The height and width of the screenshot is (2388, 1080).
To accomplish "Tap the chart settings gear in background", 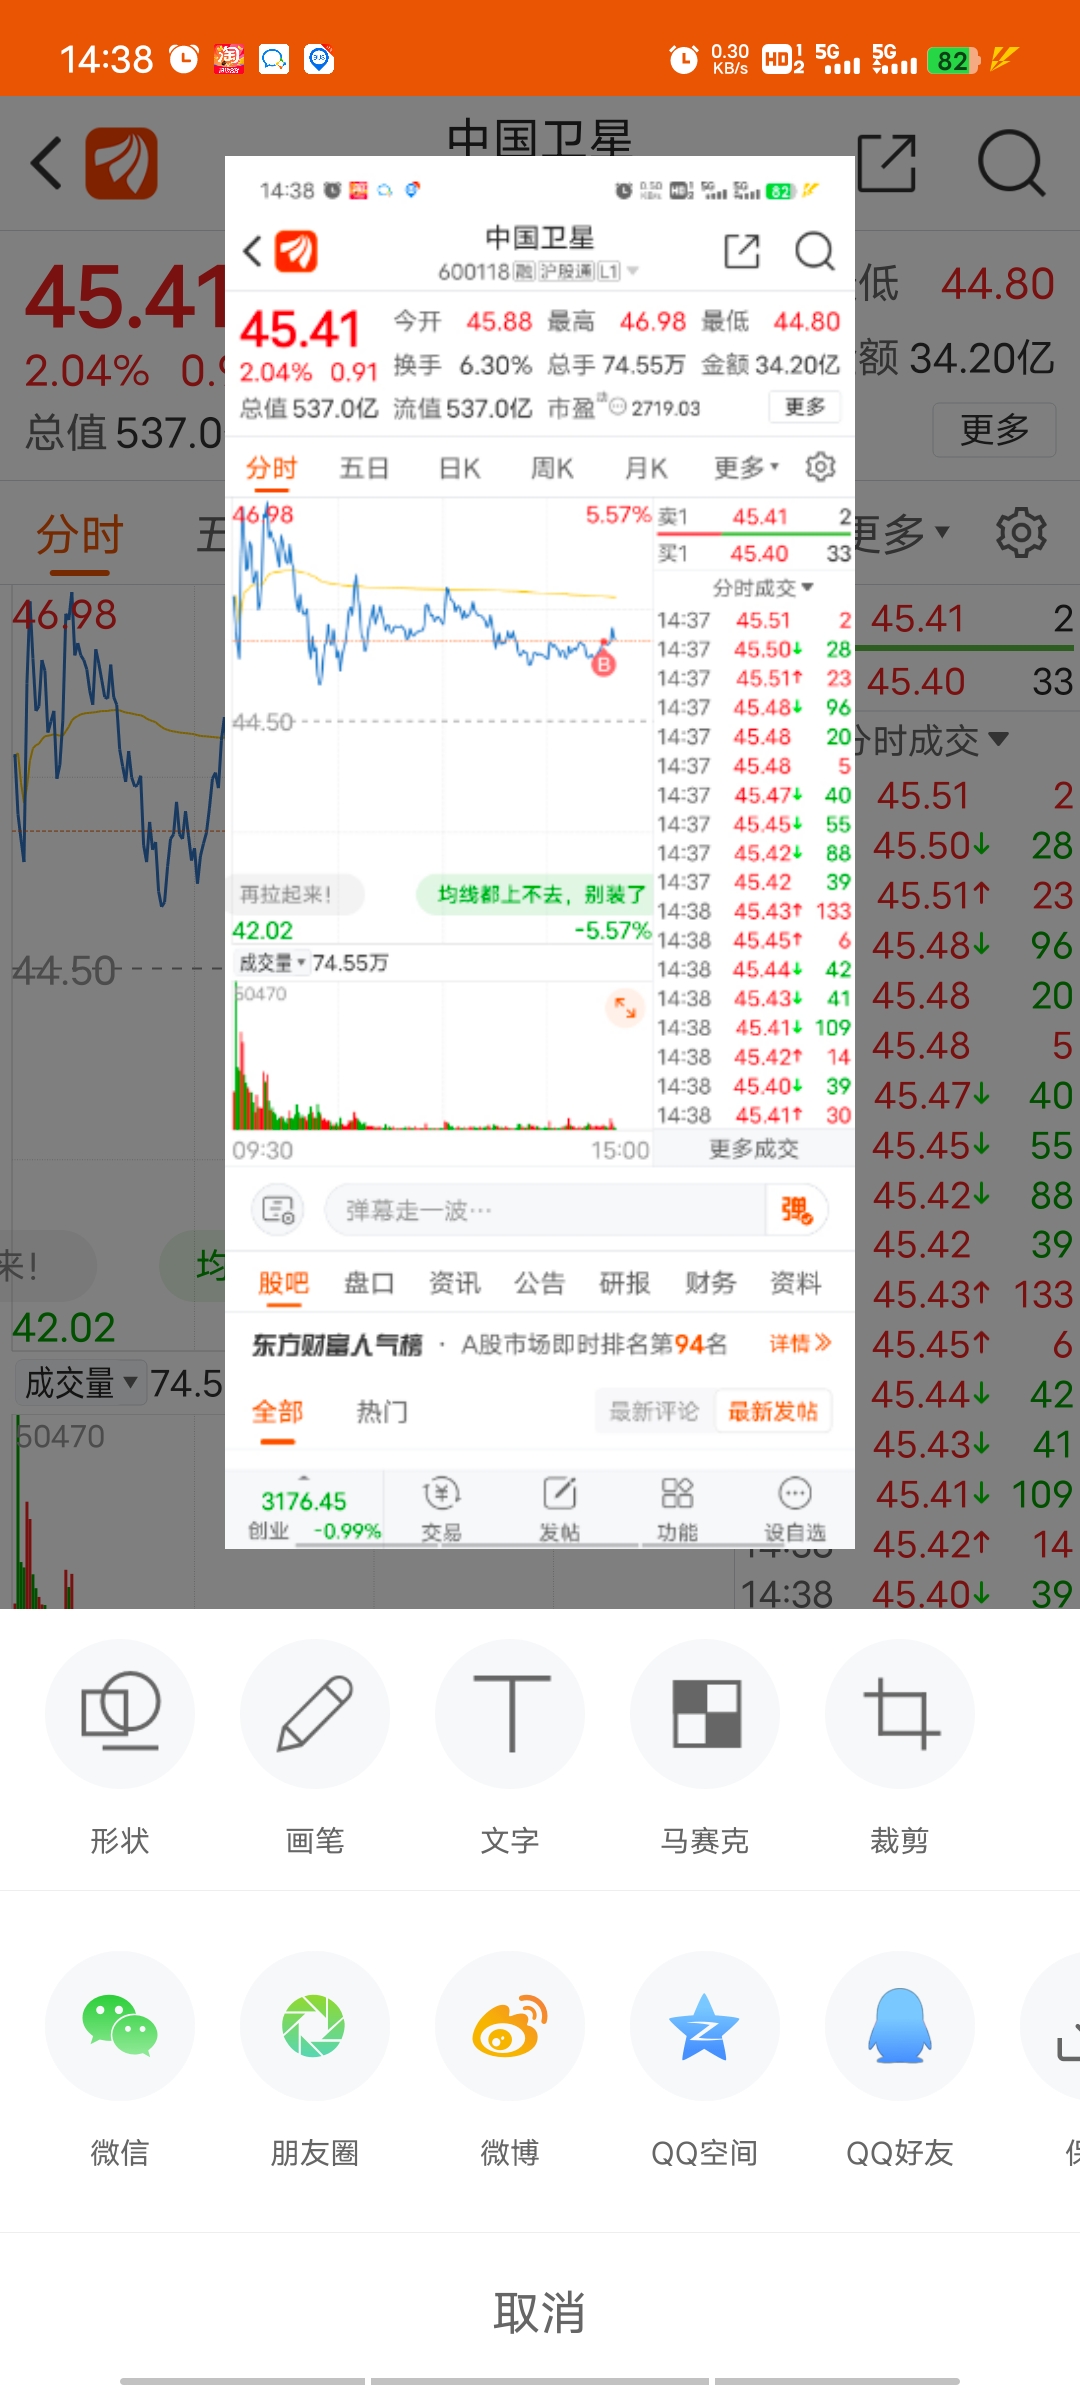I will pos(1021,532).
